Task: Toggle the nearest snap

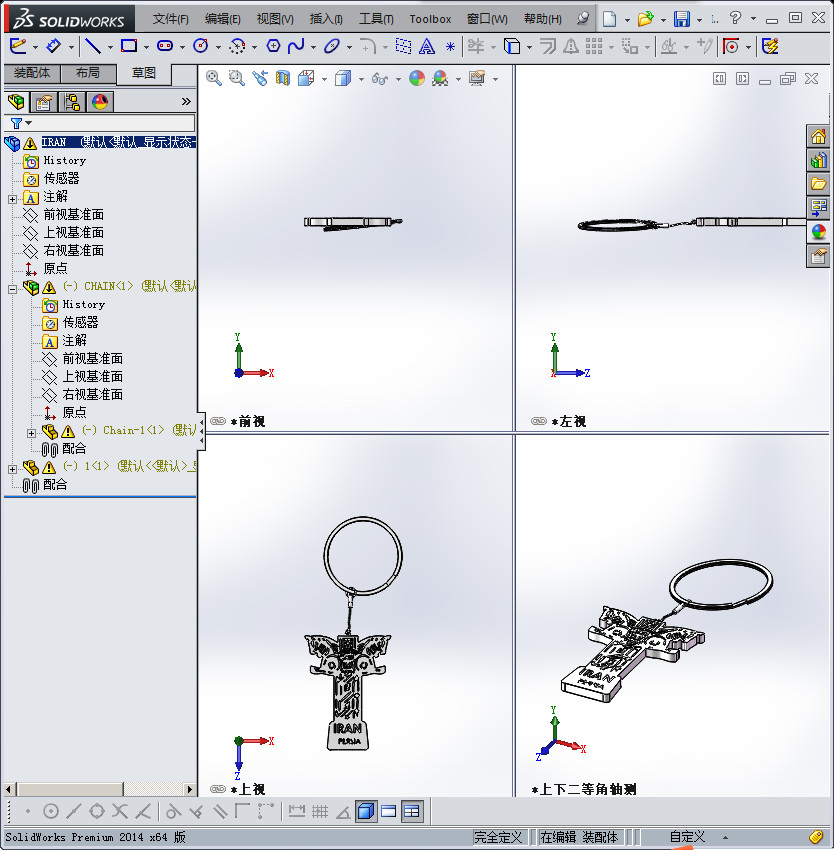Action: [143, 811]
